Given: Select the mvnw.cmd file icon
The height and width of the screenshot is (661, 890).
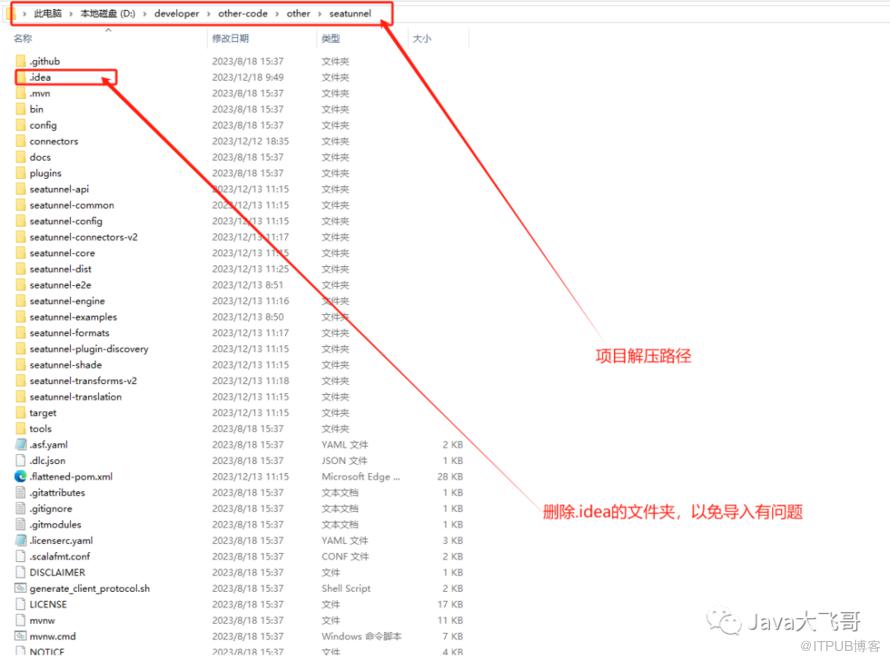Looking at the screenshot, I should click(21, 636).
